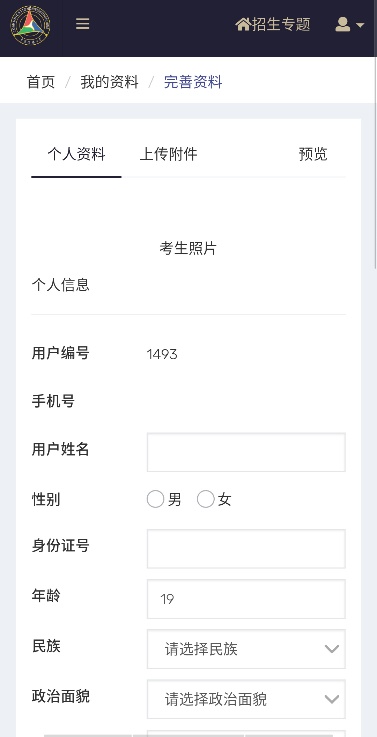
Task: Expand the caret next to user avatar
Action: (360, 25)
